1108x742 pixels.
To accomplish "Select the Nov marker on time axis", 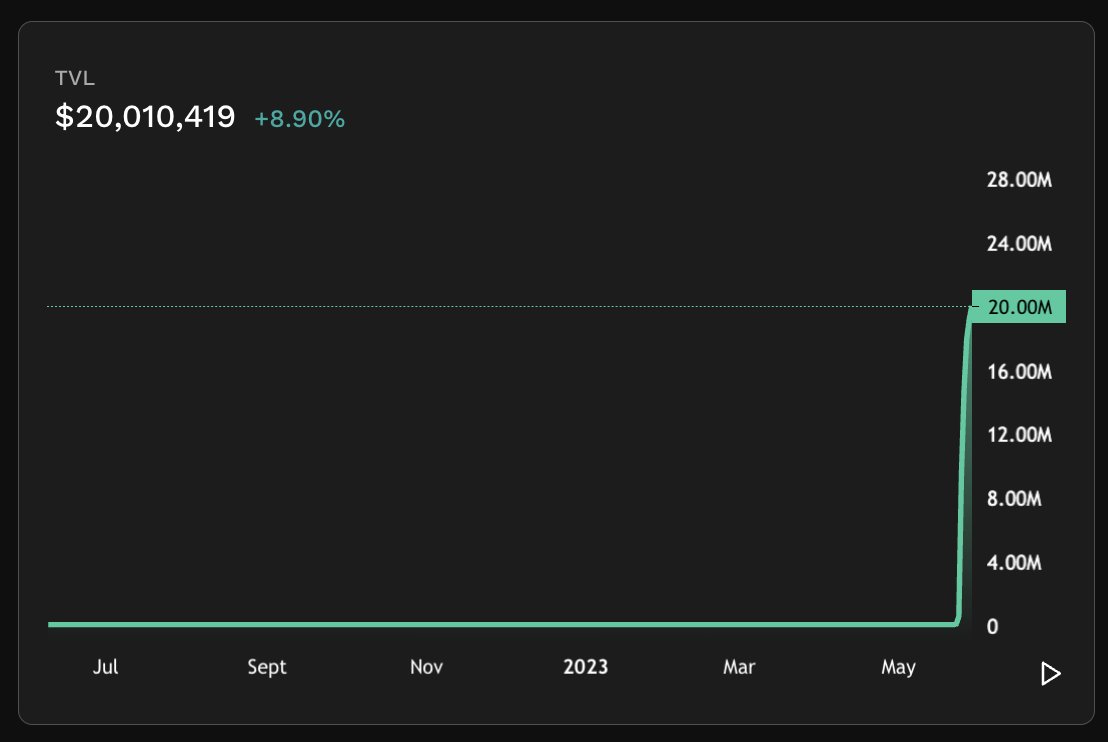I will [426, 666].
